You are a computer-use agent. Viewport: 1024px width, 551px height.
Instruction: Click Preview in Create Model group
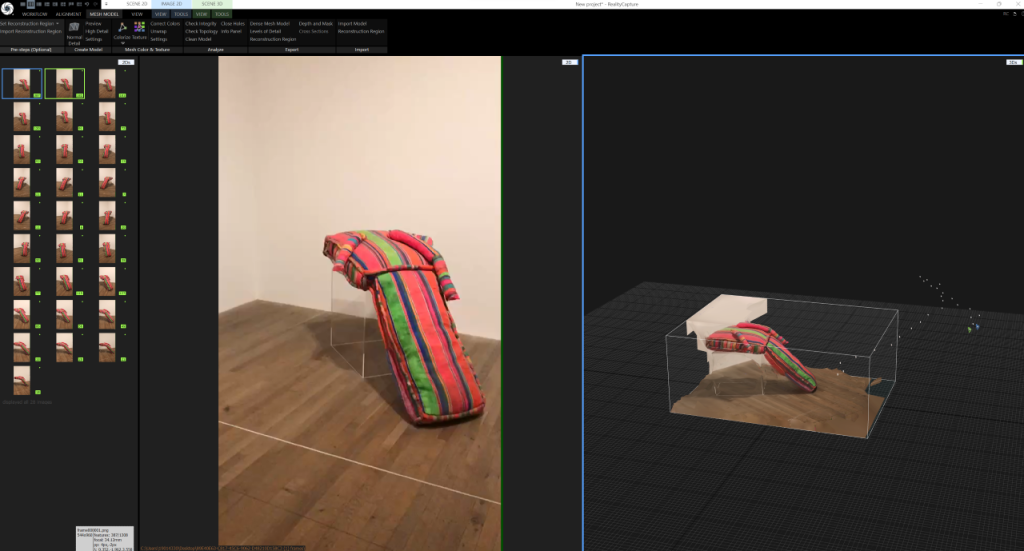point(93,24)
